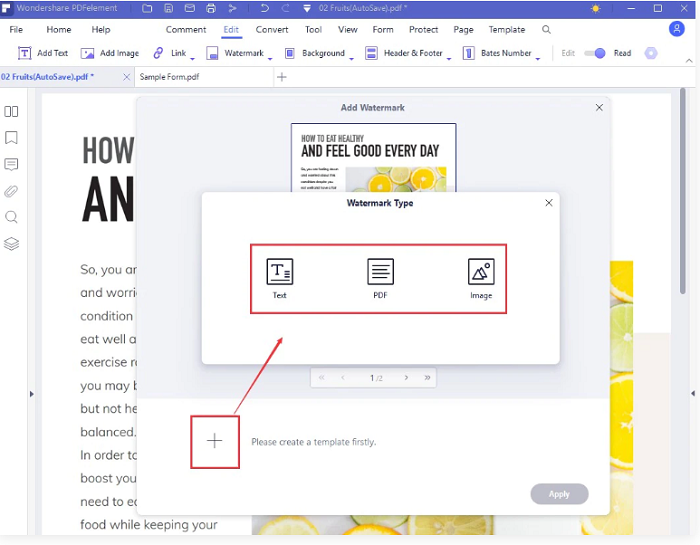Toggle the Edit/Read mode switch
The width and height of the screenshot is (700, 545).
pyautogui.click(x=595, y=53)
